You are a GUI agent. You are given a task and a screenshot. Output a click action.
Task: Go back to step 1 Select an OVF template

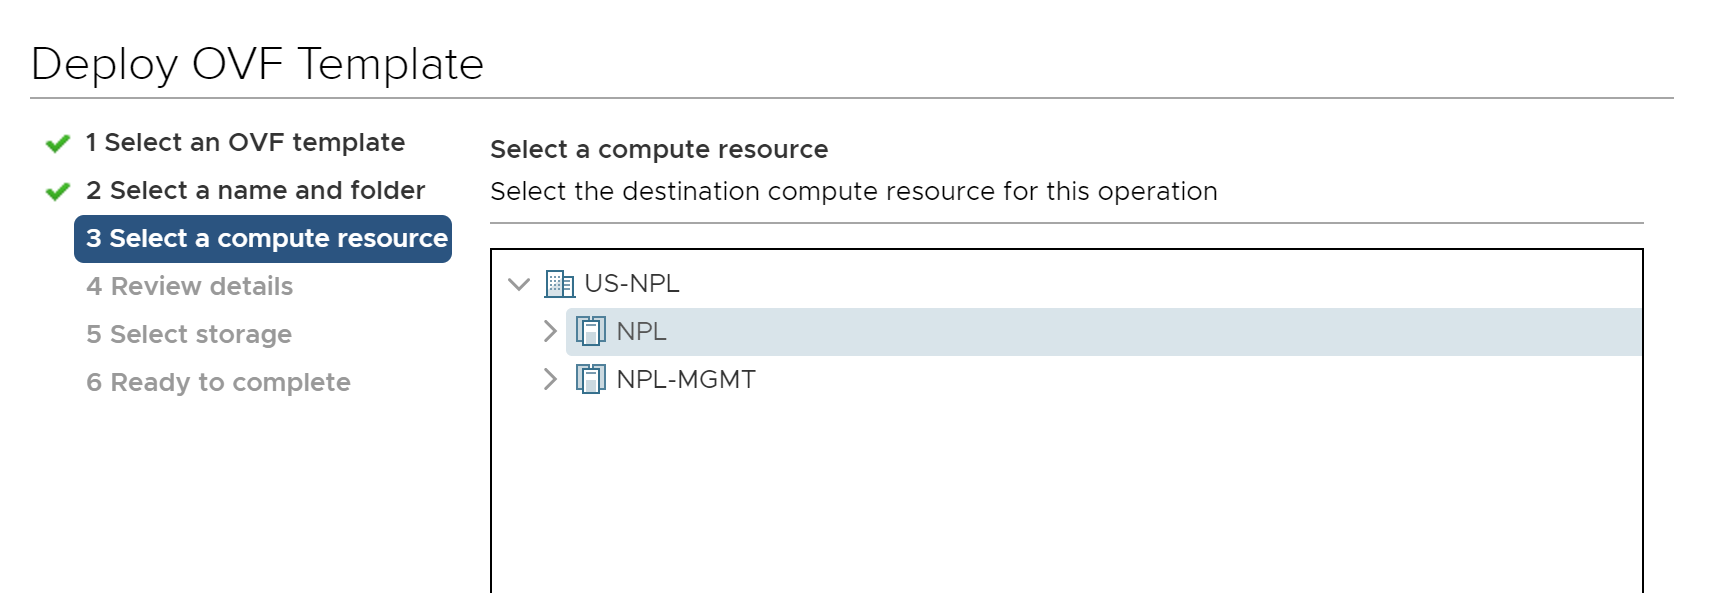pyautogui.click(x=245, y=143)
